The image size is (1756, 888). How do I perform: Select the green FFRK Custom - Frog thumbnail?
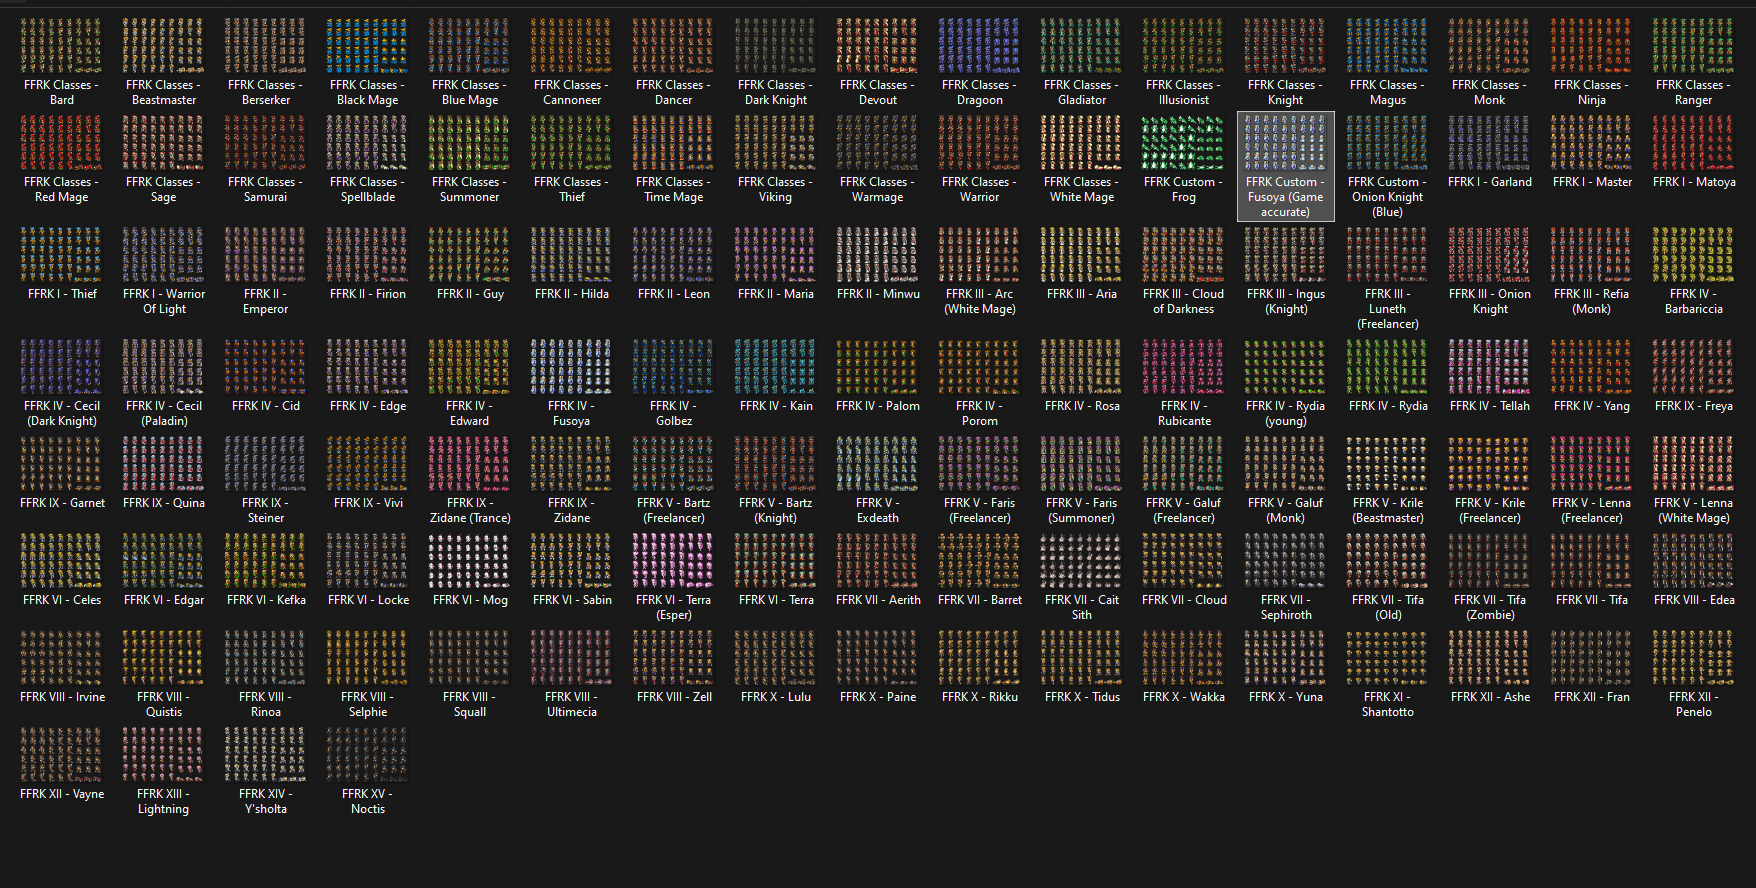coord(1184,143)
